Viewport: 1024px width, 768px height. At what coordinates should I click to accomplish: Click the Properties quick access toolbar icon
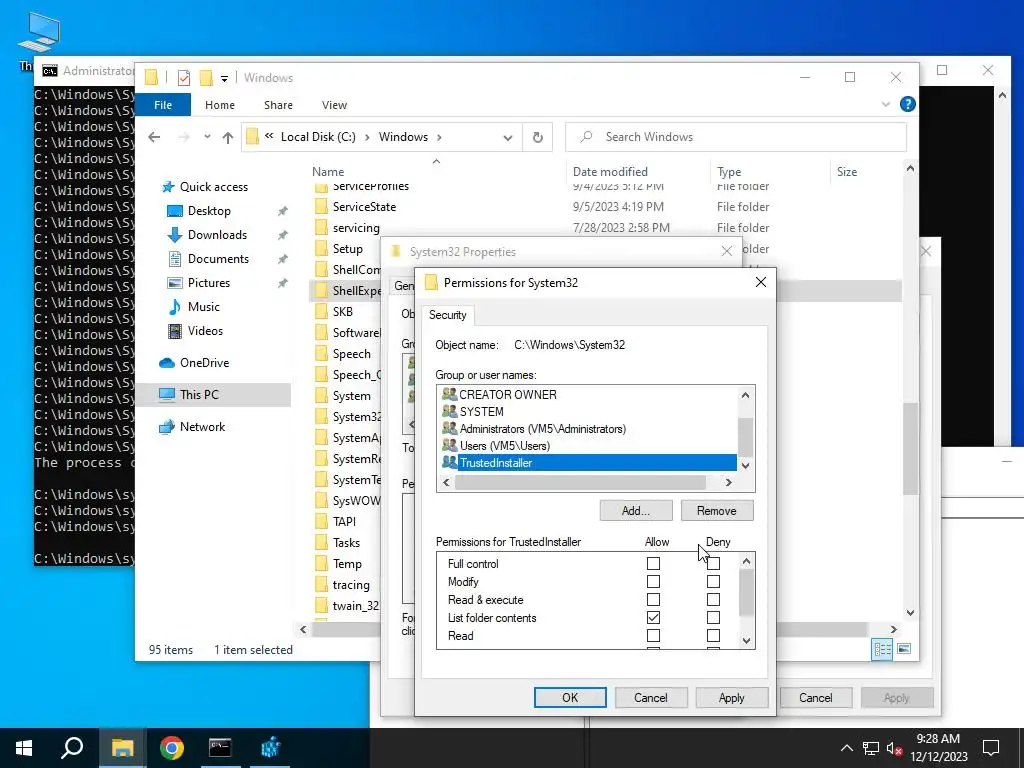click(184, 78)
